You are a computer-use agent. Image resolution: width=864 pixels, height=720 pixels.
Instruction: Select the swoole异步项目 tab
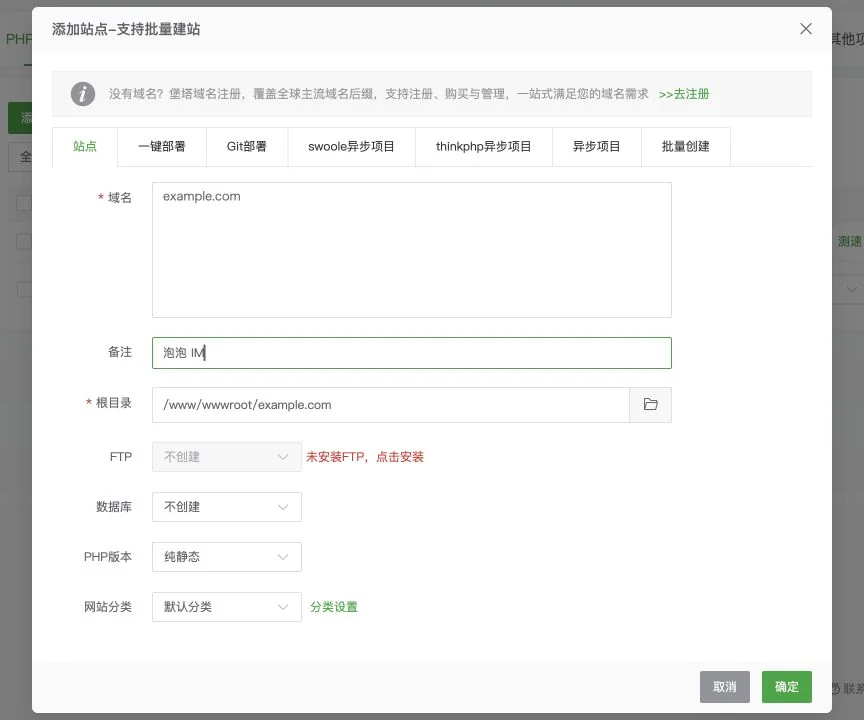[352, 147]
